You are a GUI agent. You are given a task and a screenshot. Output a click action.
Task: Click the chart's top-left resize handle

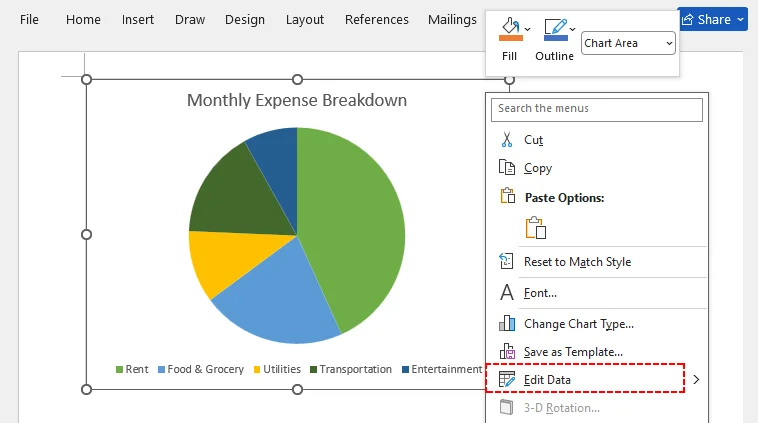click(x=87, y=79)
